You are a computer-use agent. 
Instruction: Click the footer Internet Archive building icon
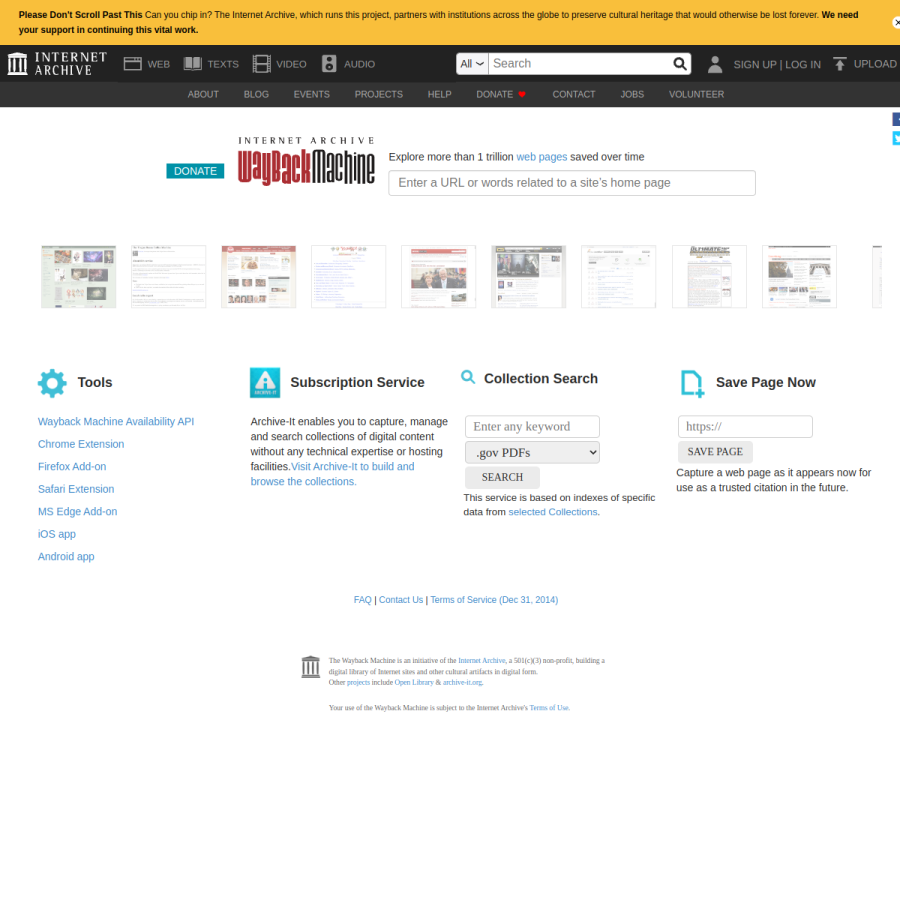pos(311,667)
